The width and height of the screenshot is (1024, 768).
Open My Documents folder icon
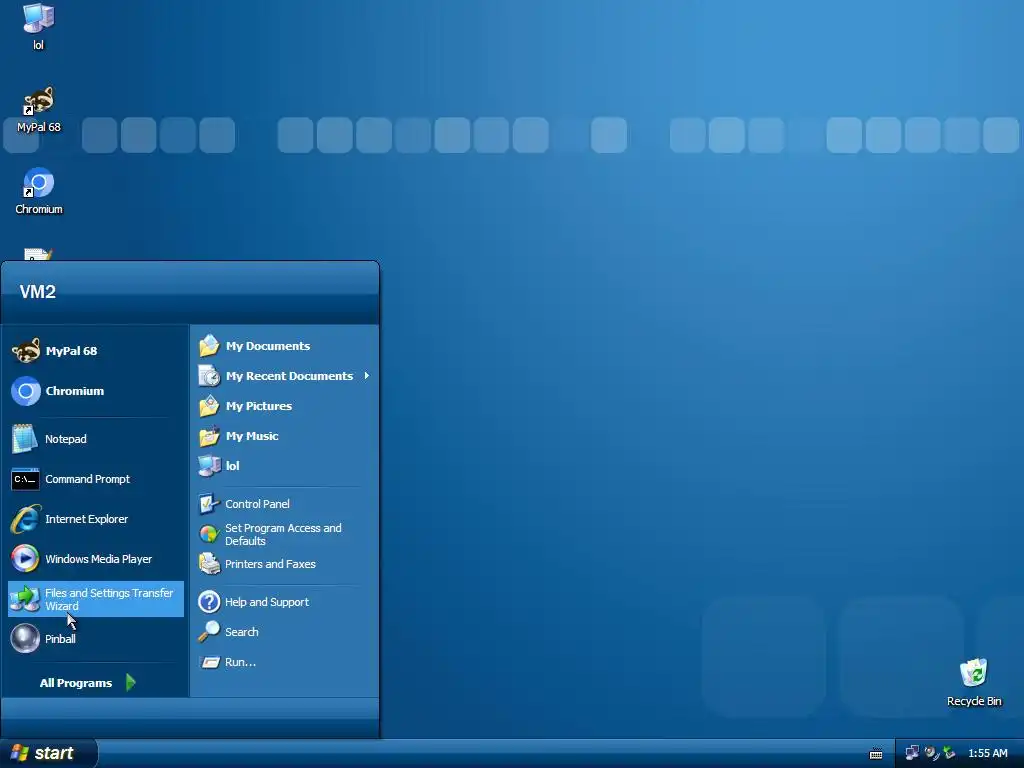coord(209,345)
